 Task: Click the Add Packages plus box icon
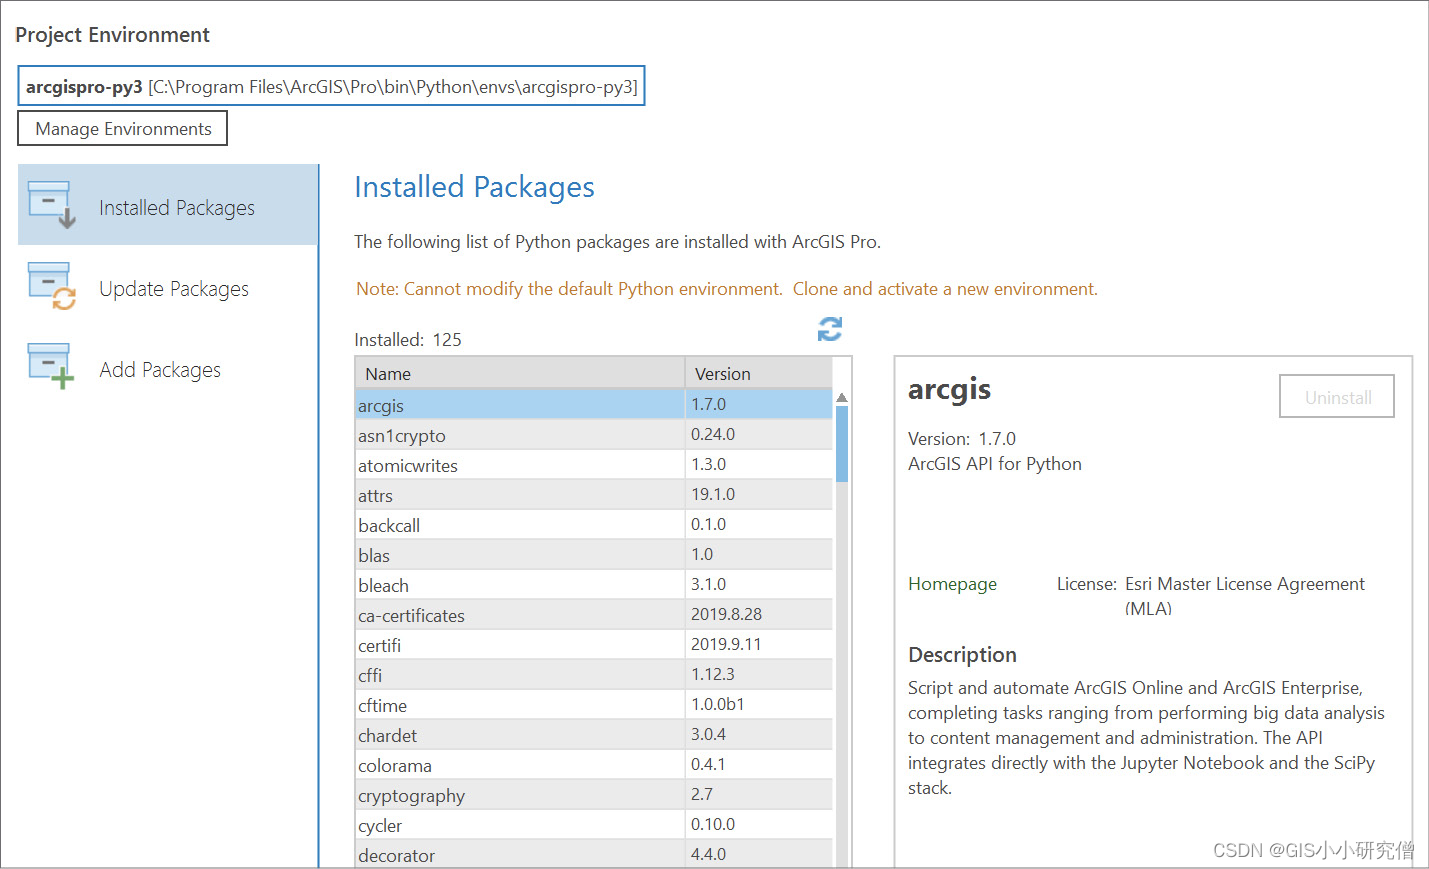pyautogui.click(x=52, y=367)
